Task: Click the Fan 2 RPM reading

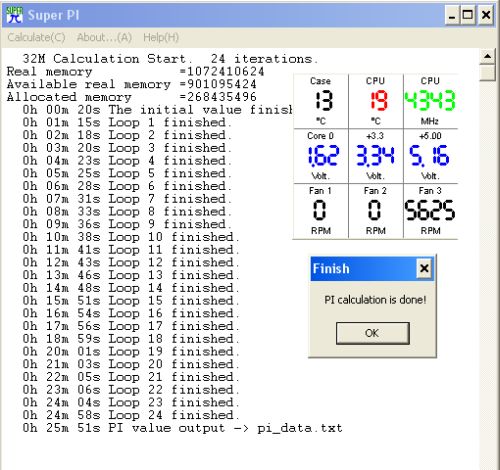Action: [376, 211]
